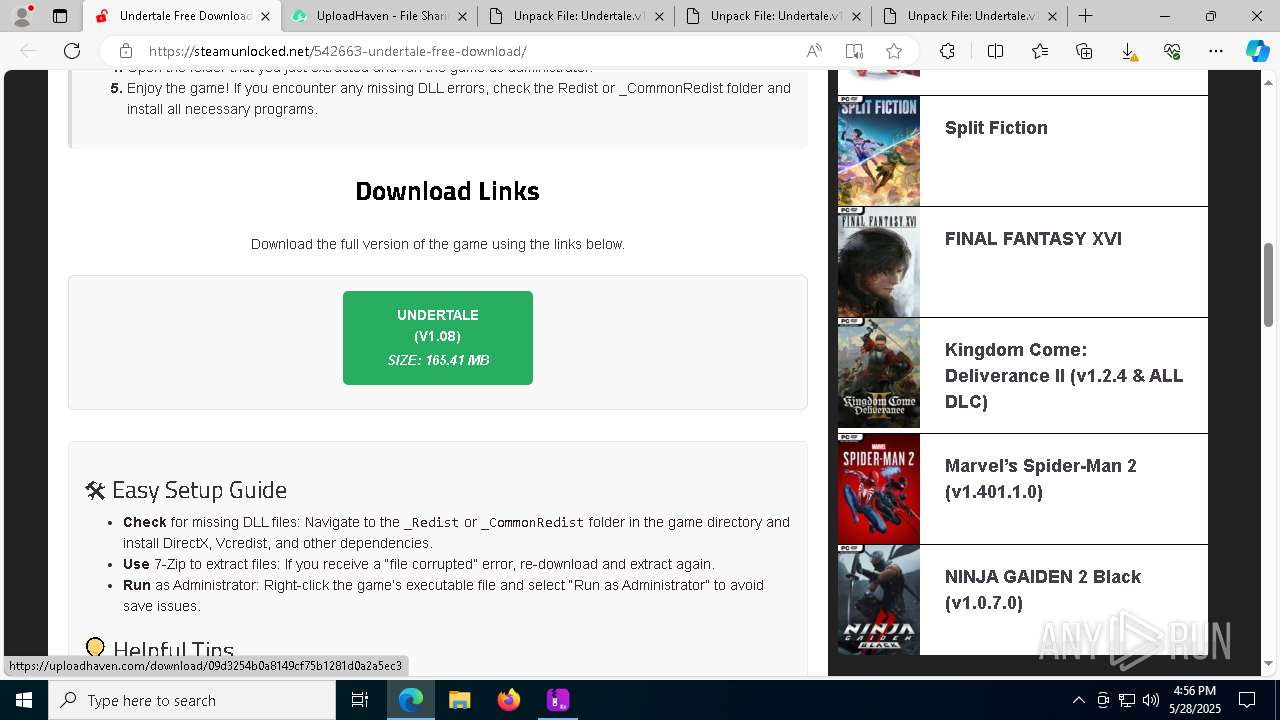Click the Final Fantasy XVI cover thumbnail
Image resolution: width=1280 pixels, height=720 pixels.
[879, 262]
